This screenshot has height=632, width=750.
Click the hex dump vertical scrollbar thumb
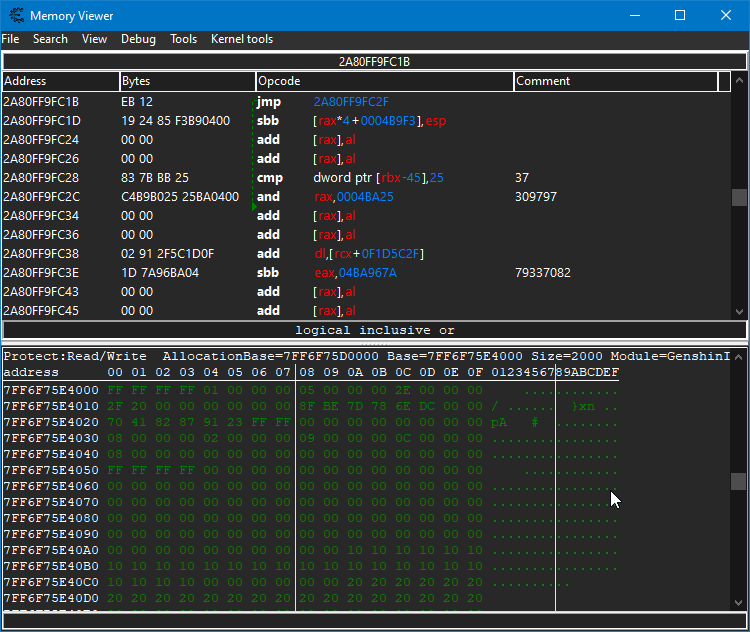739,482
